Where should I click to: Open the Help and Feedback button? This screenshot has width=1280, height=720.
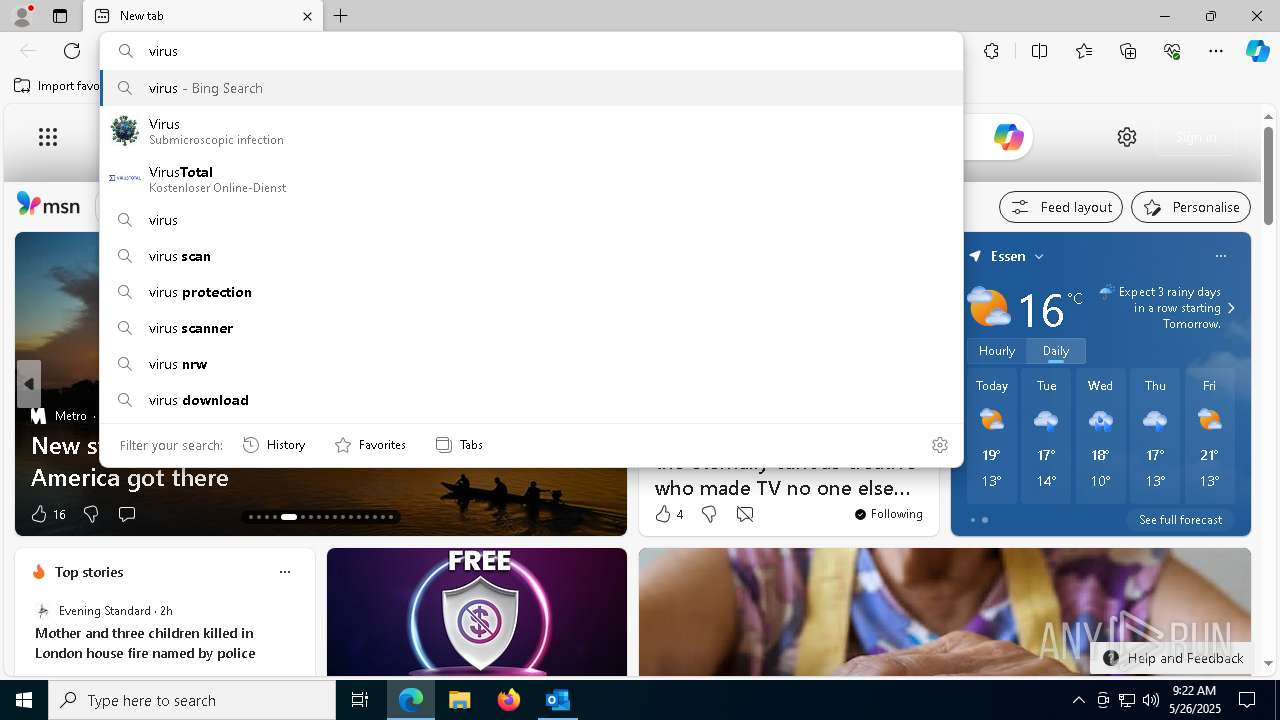point(1172,658)
